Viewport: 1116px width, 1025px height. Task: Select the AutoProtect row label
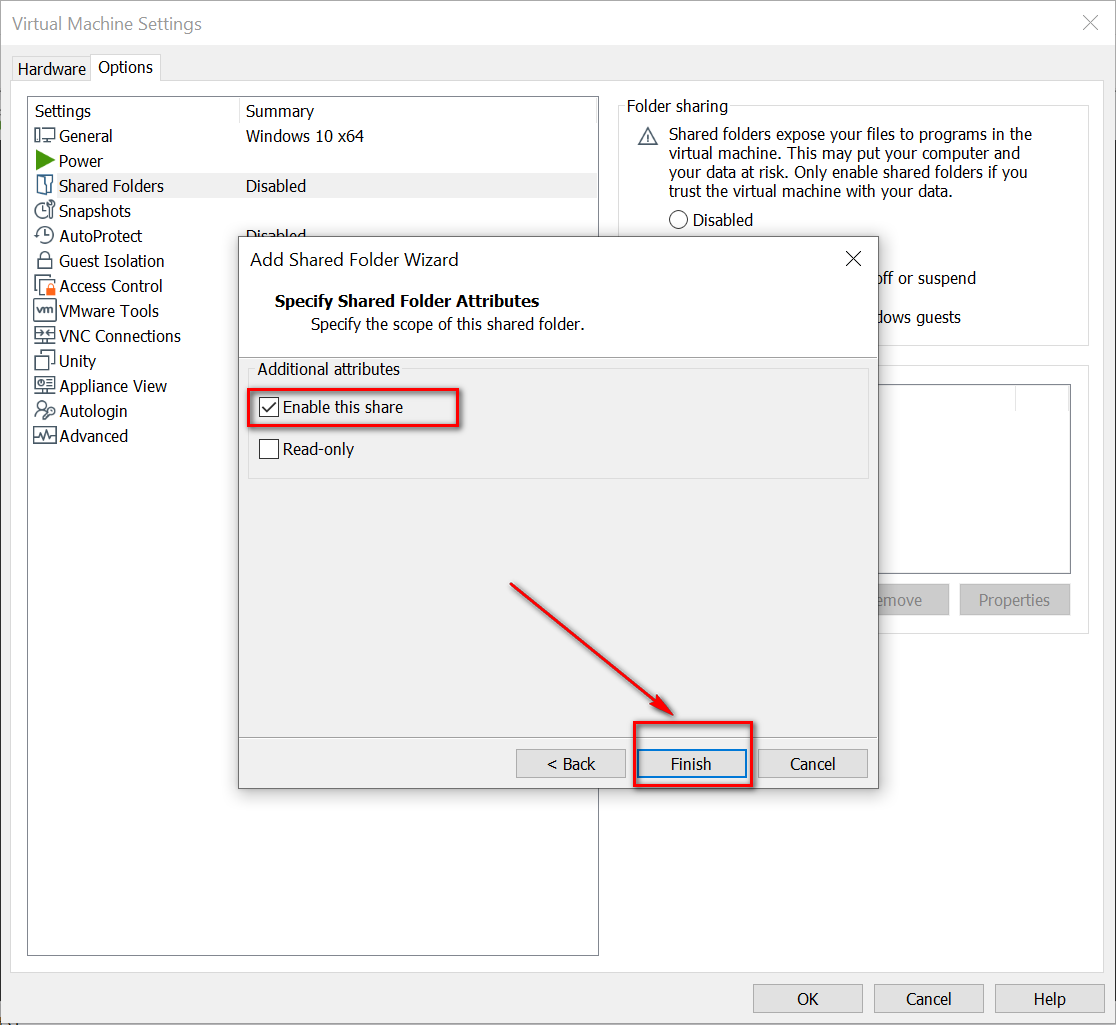100,236
